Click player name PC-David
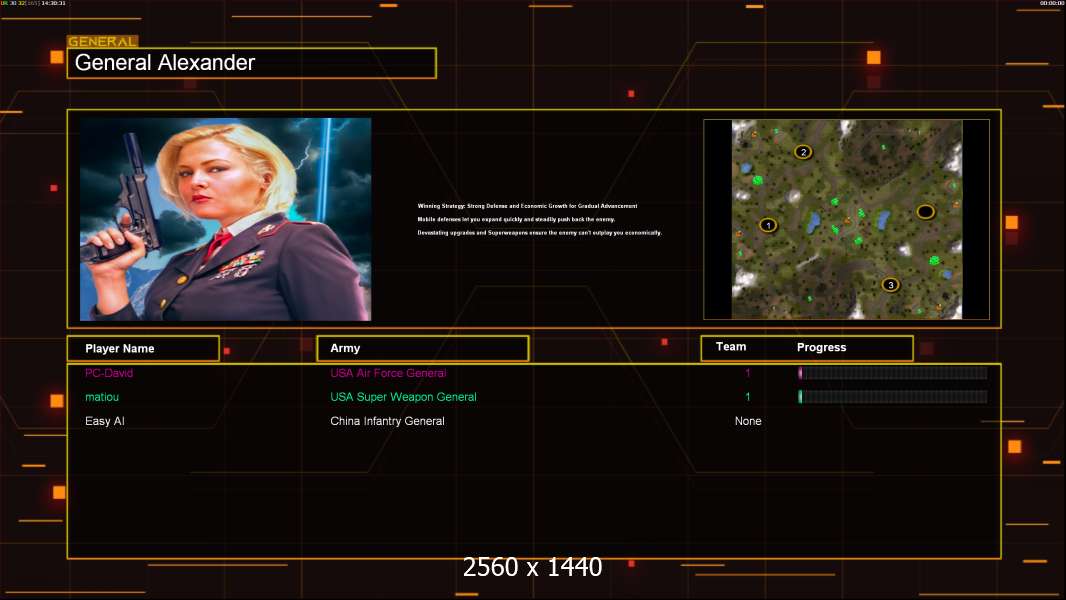The width and height of the screenshot is (1066, 600). tap(109, 373)
